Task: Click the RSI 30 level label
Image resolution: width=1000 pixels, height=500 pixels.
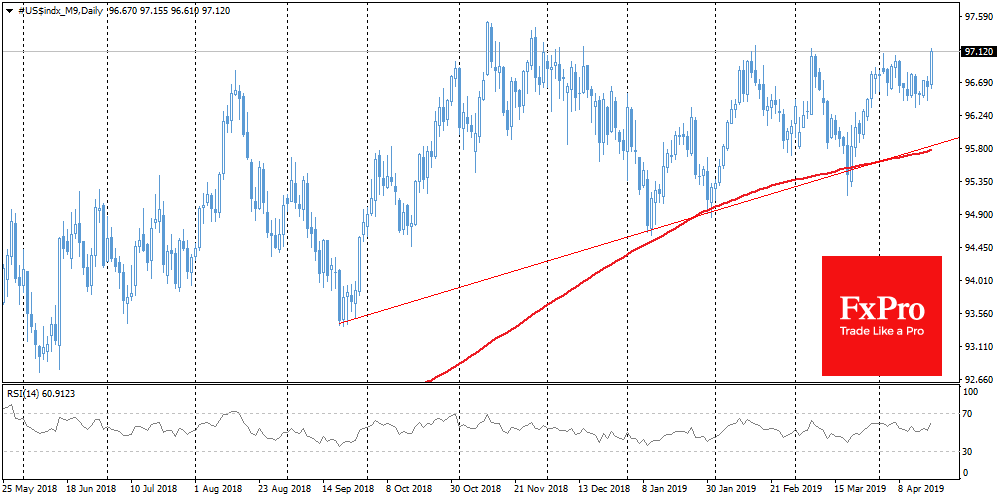Action: coord(967,452)
